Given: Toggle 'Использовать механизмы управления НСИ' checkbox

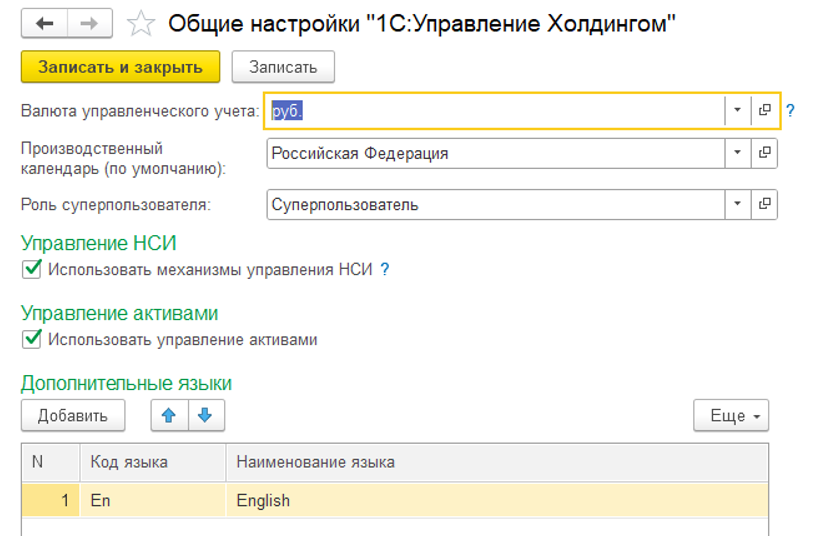Looking at the screenshot, I should click(x=32, y=269).
